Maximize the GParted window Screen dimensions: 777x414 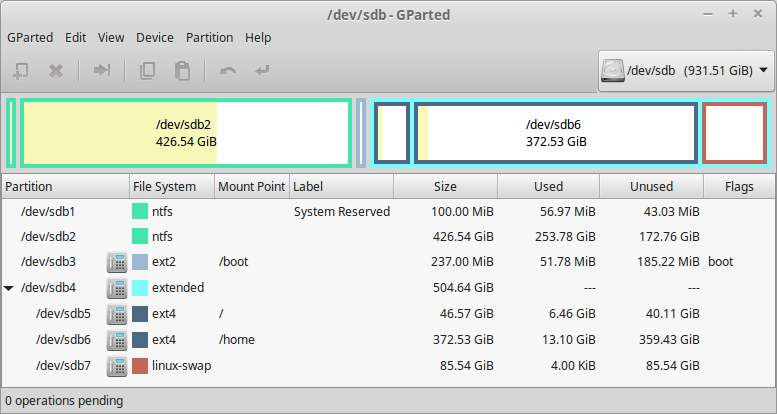733,14
